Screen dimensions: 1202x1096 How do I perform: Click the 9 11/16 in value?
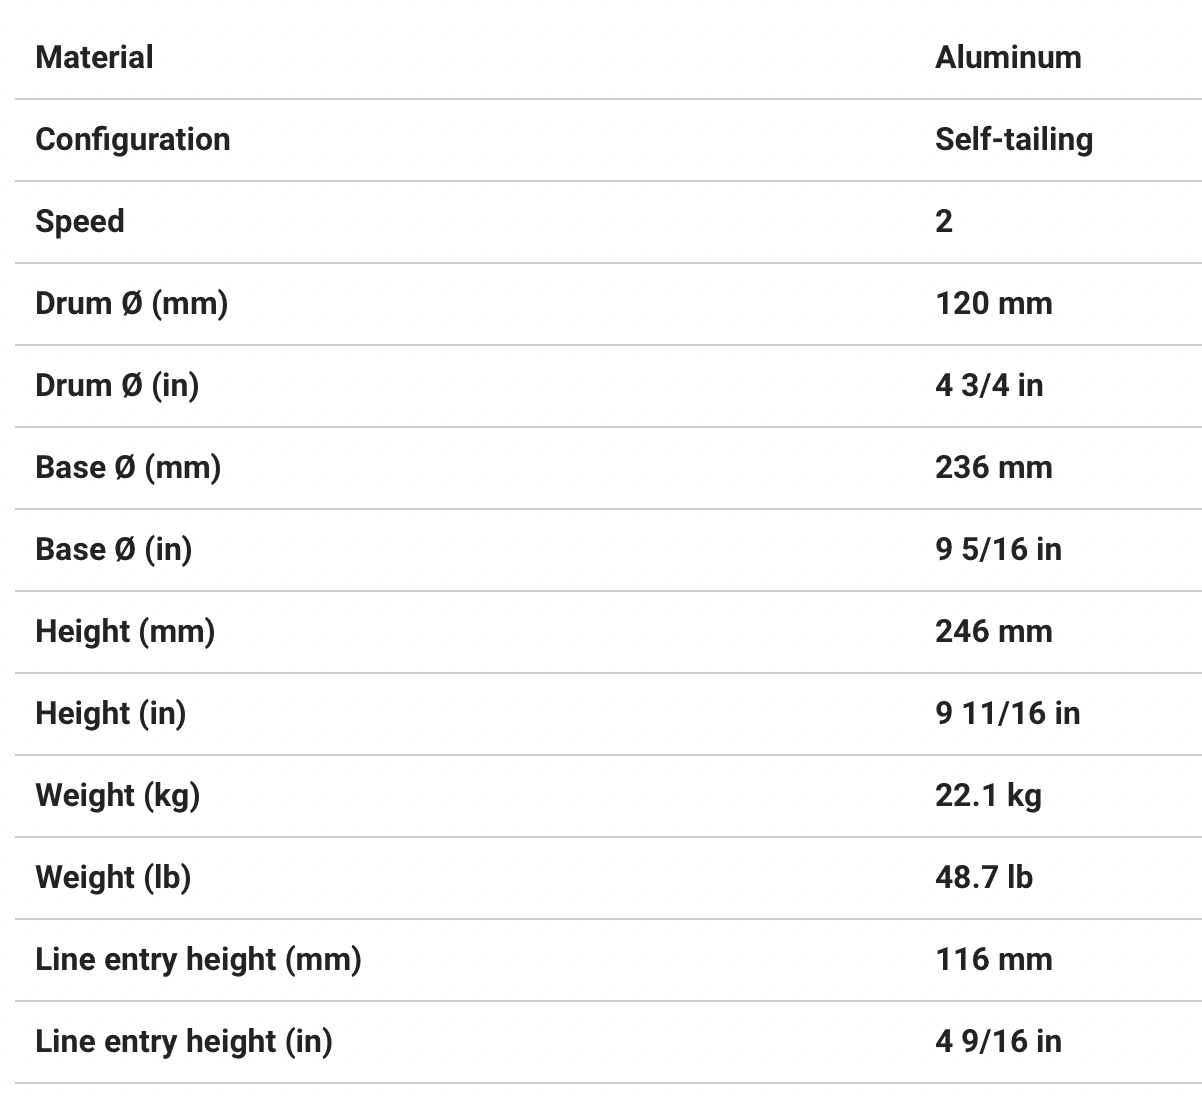pos(1007,713)
